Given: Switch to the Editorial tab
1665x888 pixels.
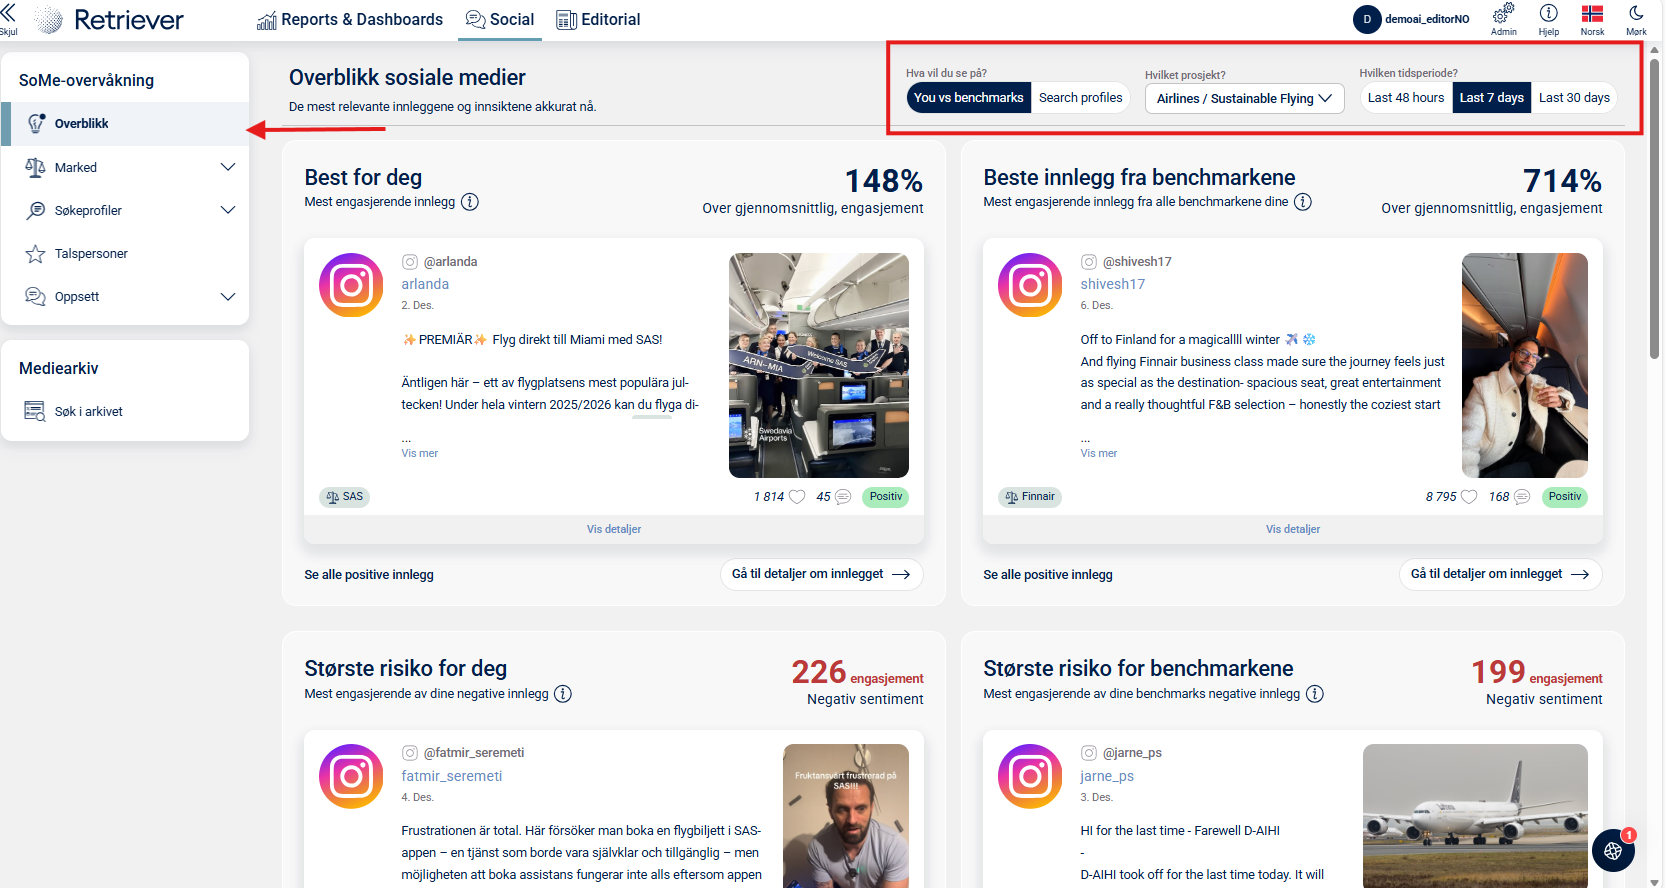Looking at the screenshot, I should point(598,20).
